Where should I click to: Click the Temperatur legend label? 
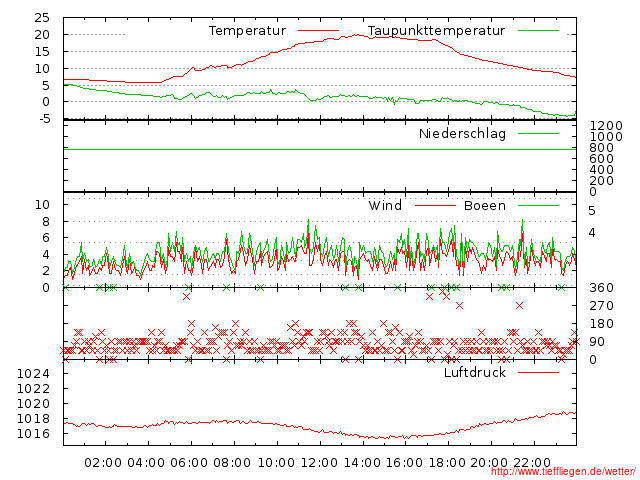click(x=247, y=31)
